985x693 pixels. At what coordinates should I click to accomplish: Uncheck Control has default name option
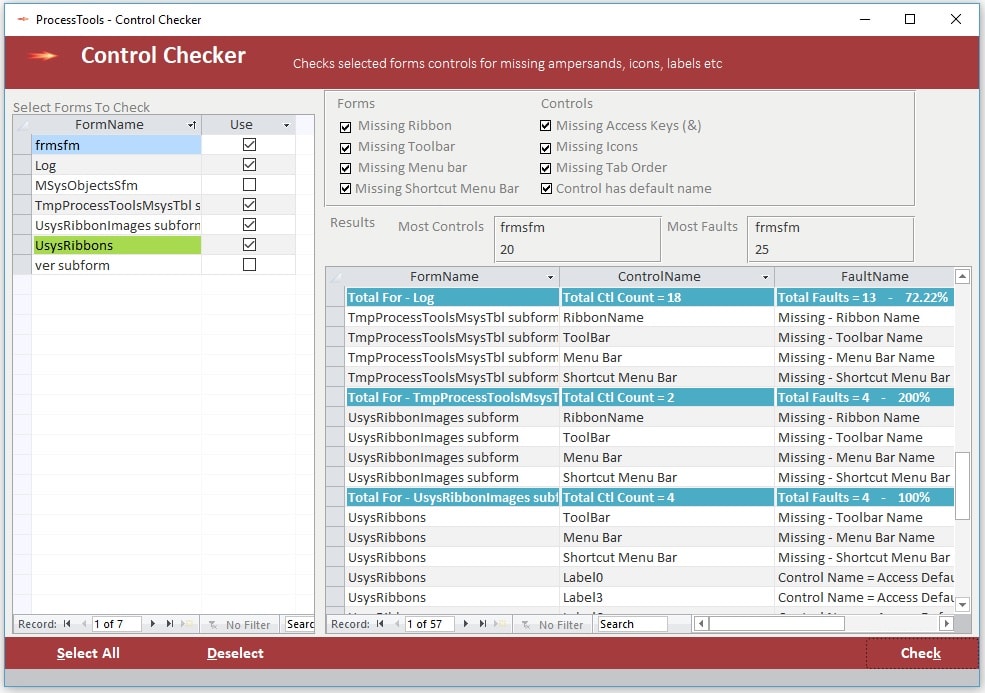[x=546, y=188]
